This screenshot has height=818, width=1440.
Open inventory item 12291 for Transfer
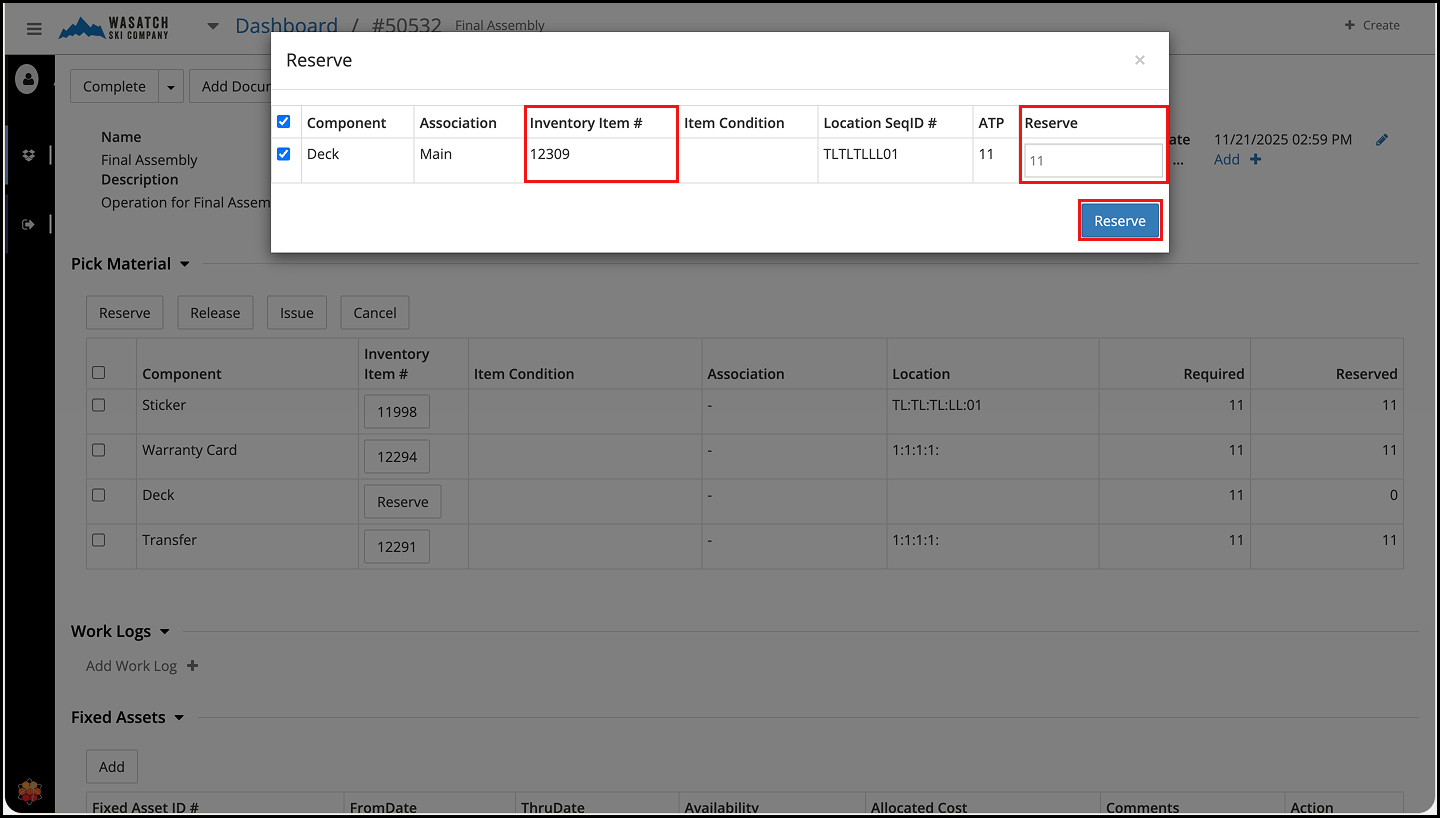pyautogui.click(x=396, y=547)
